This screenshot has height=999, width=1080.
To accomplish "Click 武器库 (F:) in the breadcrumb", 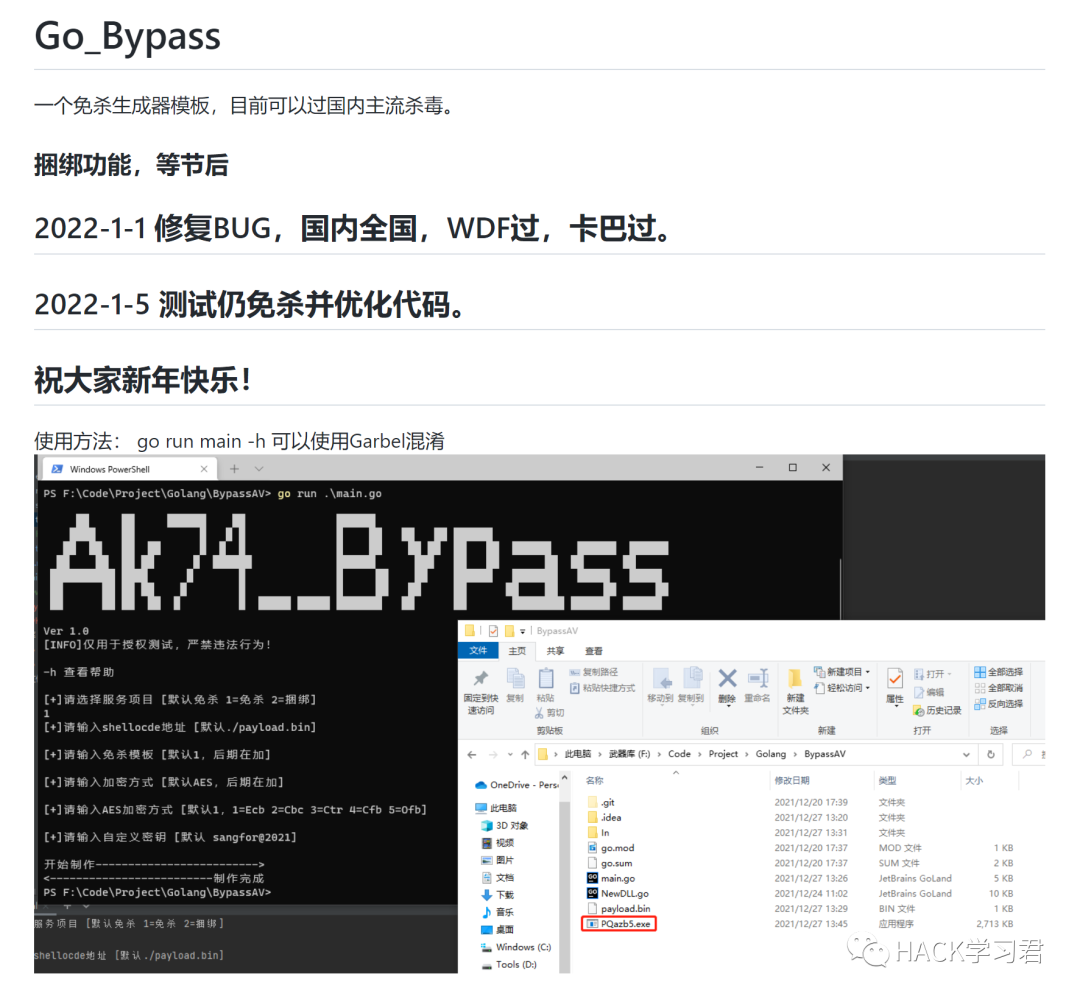I will coord(630,754).
